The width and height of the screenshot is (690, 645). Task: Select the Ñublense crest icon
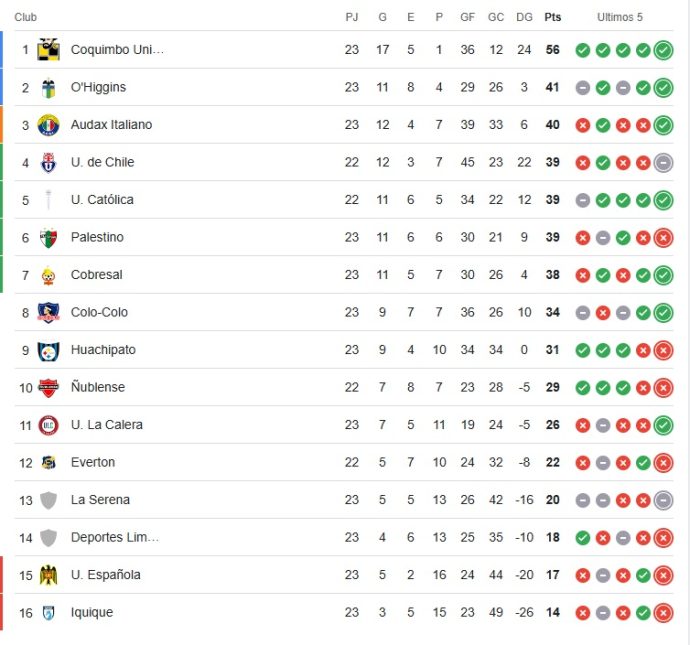pyautogui.click(x=48, y=388)
